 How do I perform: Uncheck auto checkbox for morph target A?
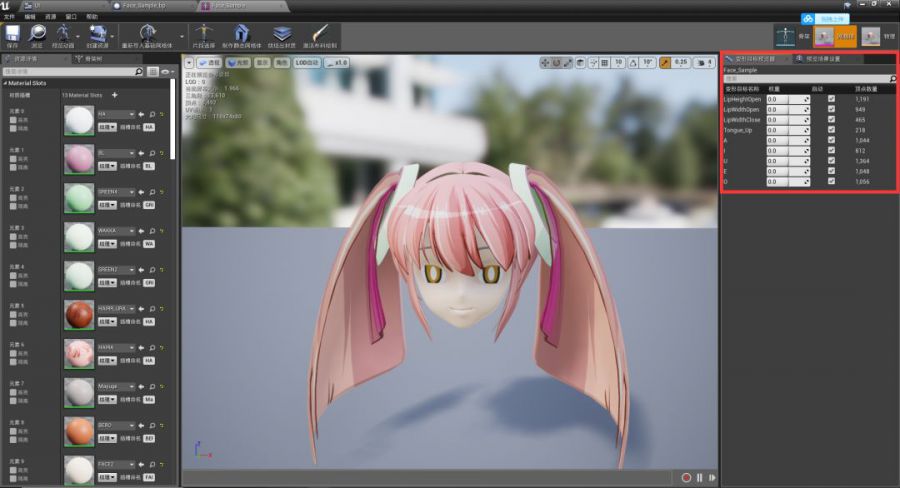click(831, 140)
